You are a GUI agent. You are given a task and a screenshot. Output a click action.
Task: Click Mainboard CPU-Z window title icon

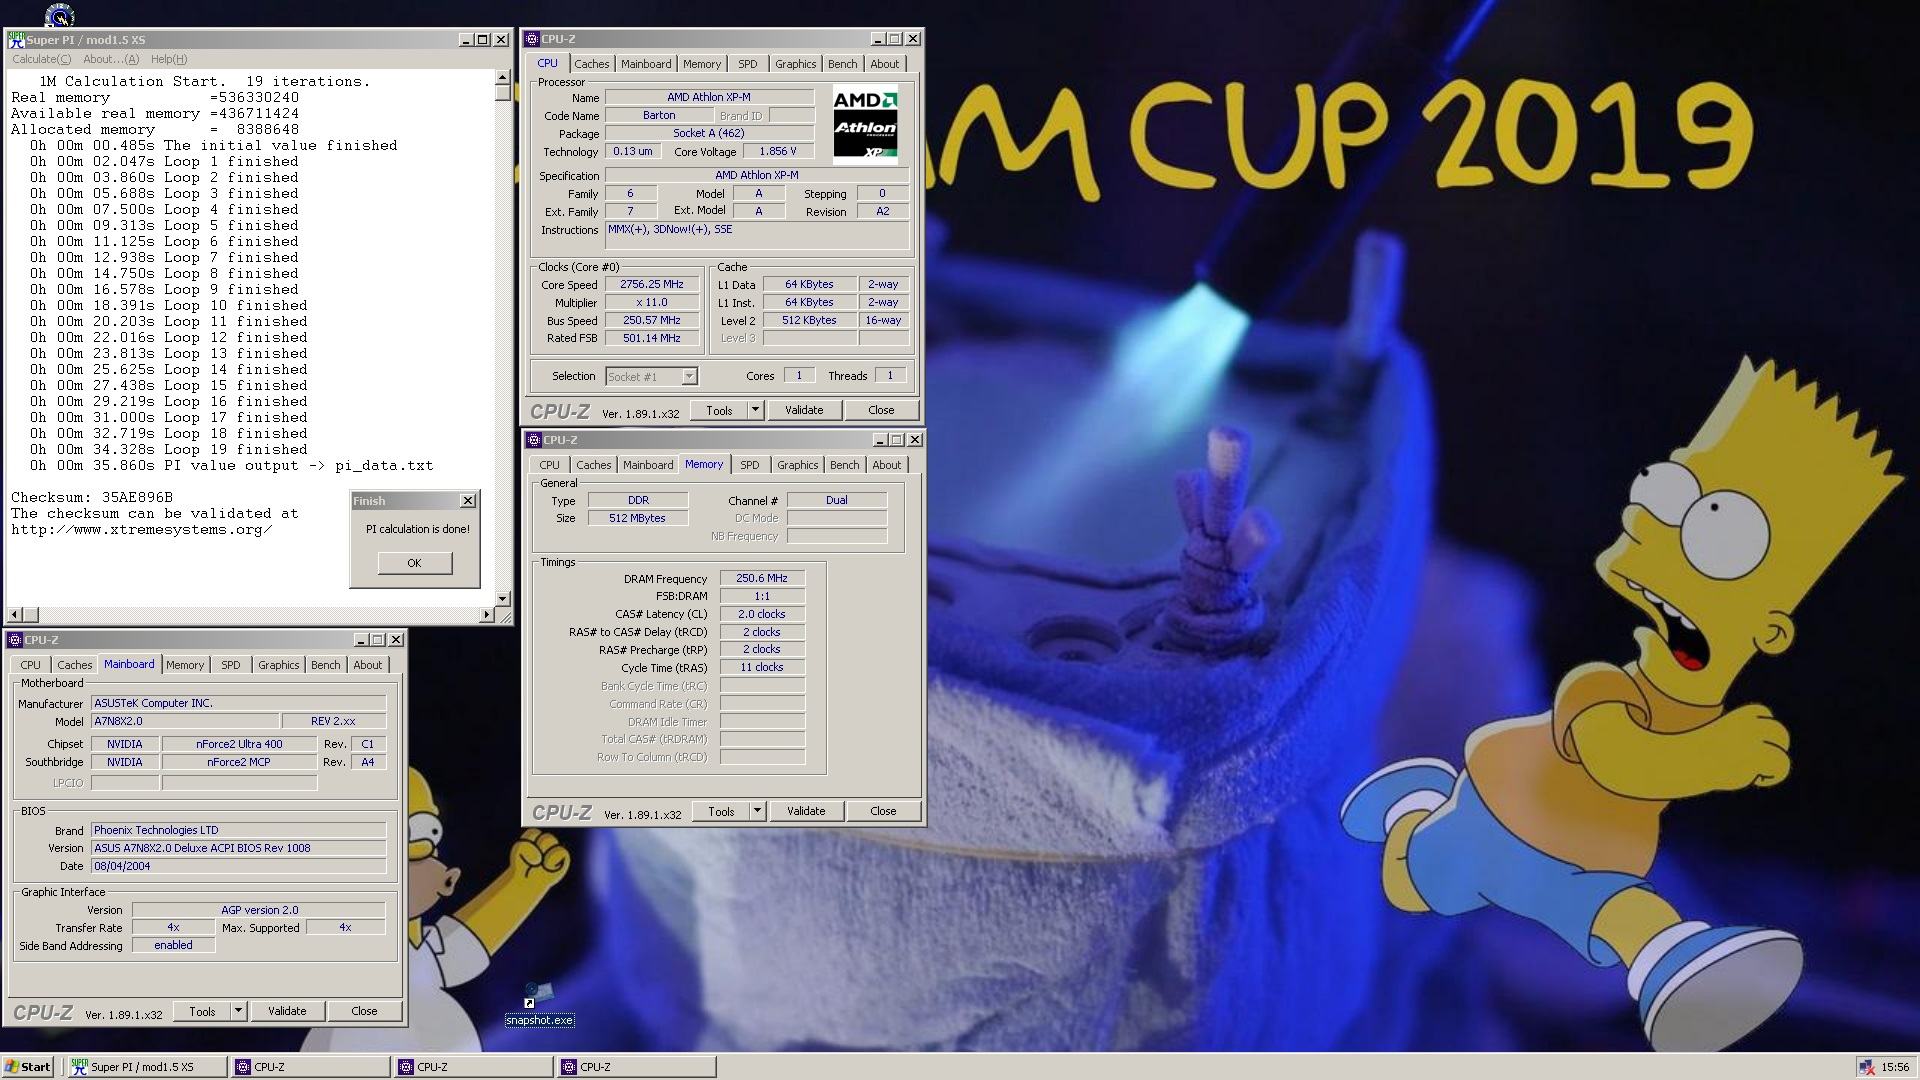click(15, 640)
